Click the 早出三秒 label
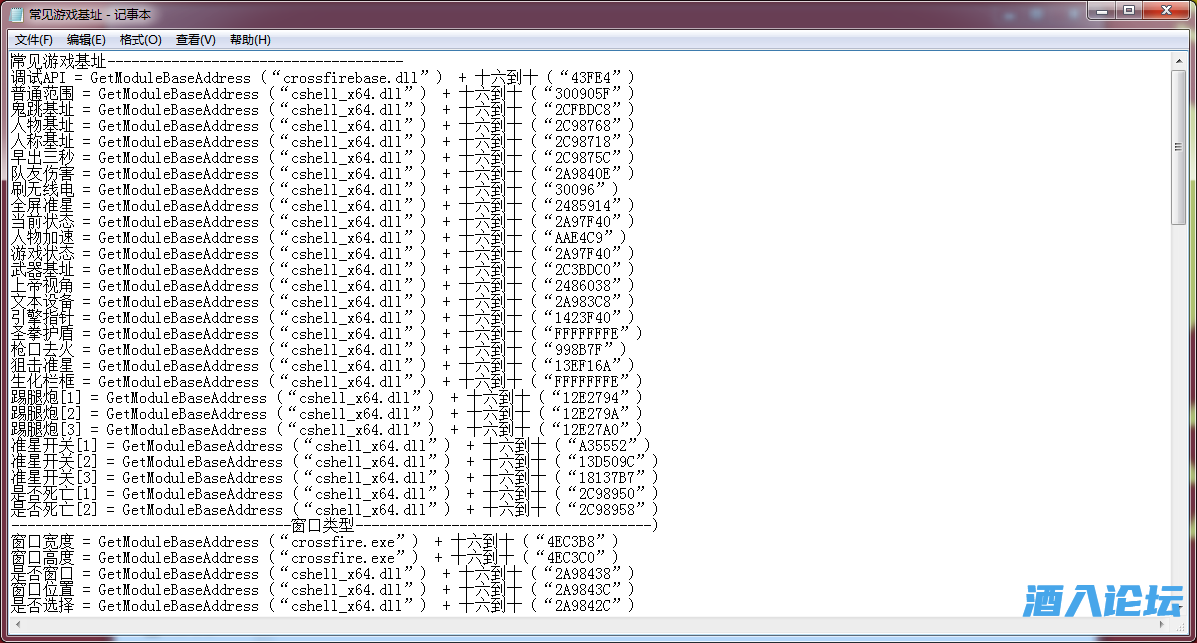Image resolution: width=1197 pixels, height=643 pixels. (43, 158)
